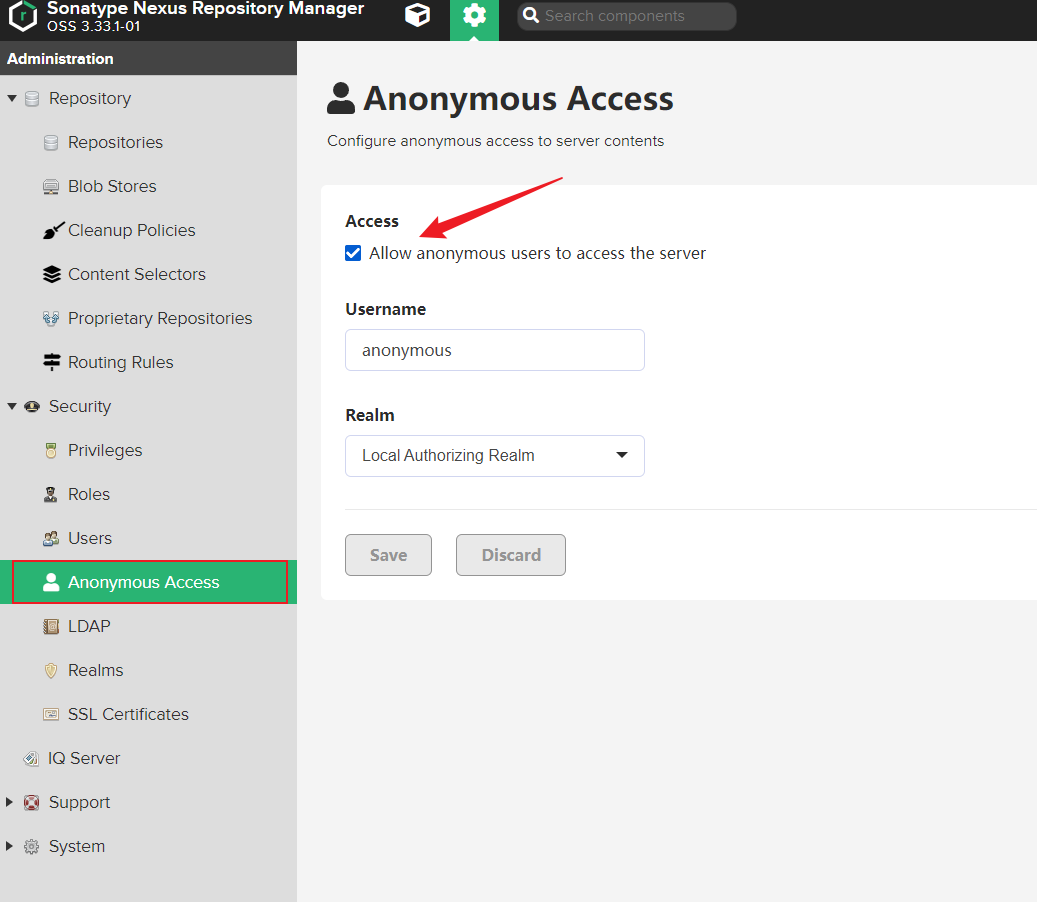Click the Blob Stores icon
This screenshot has width=1037, height=902.
(51, 186)
